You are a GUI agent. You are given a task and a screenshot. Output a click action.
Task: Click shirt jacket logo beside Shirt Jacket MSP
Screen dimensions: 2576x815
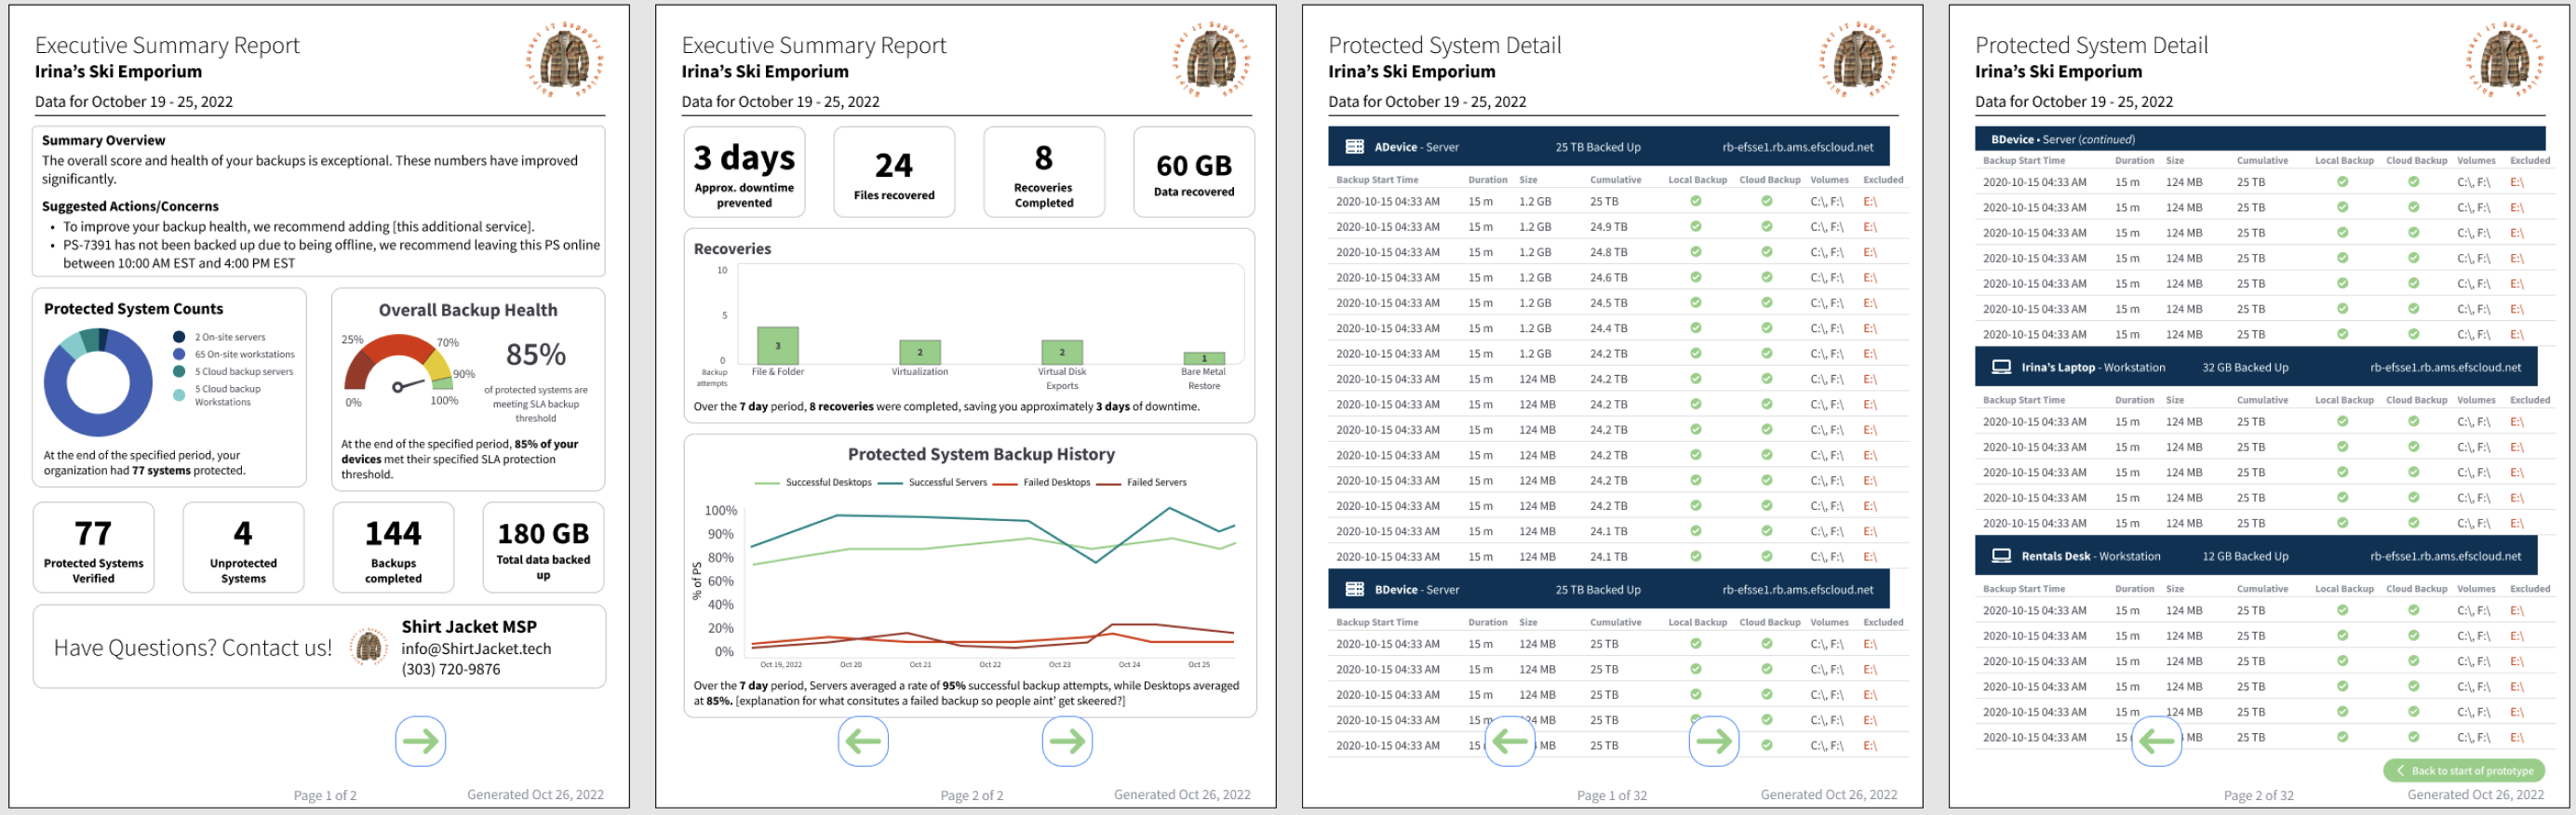(369, 647)
